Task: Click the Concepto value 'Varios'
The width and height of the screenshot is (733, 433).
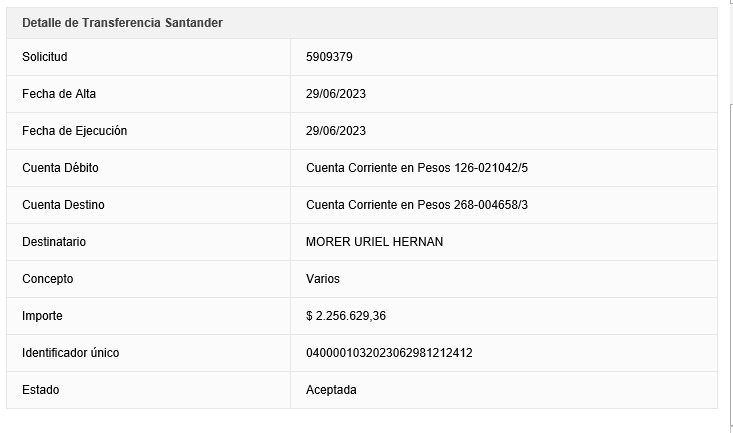Action: (323, 279)
